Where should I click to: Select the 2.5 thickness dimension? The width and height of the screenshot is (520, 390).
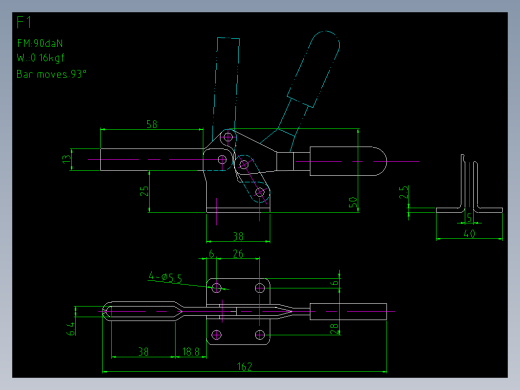[x=404, y=192]
